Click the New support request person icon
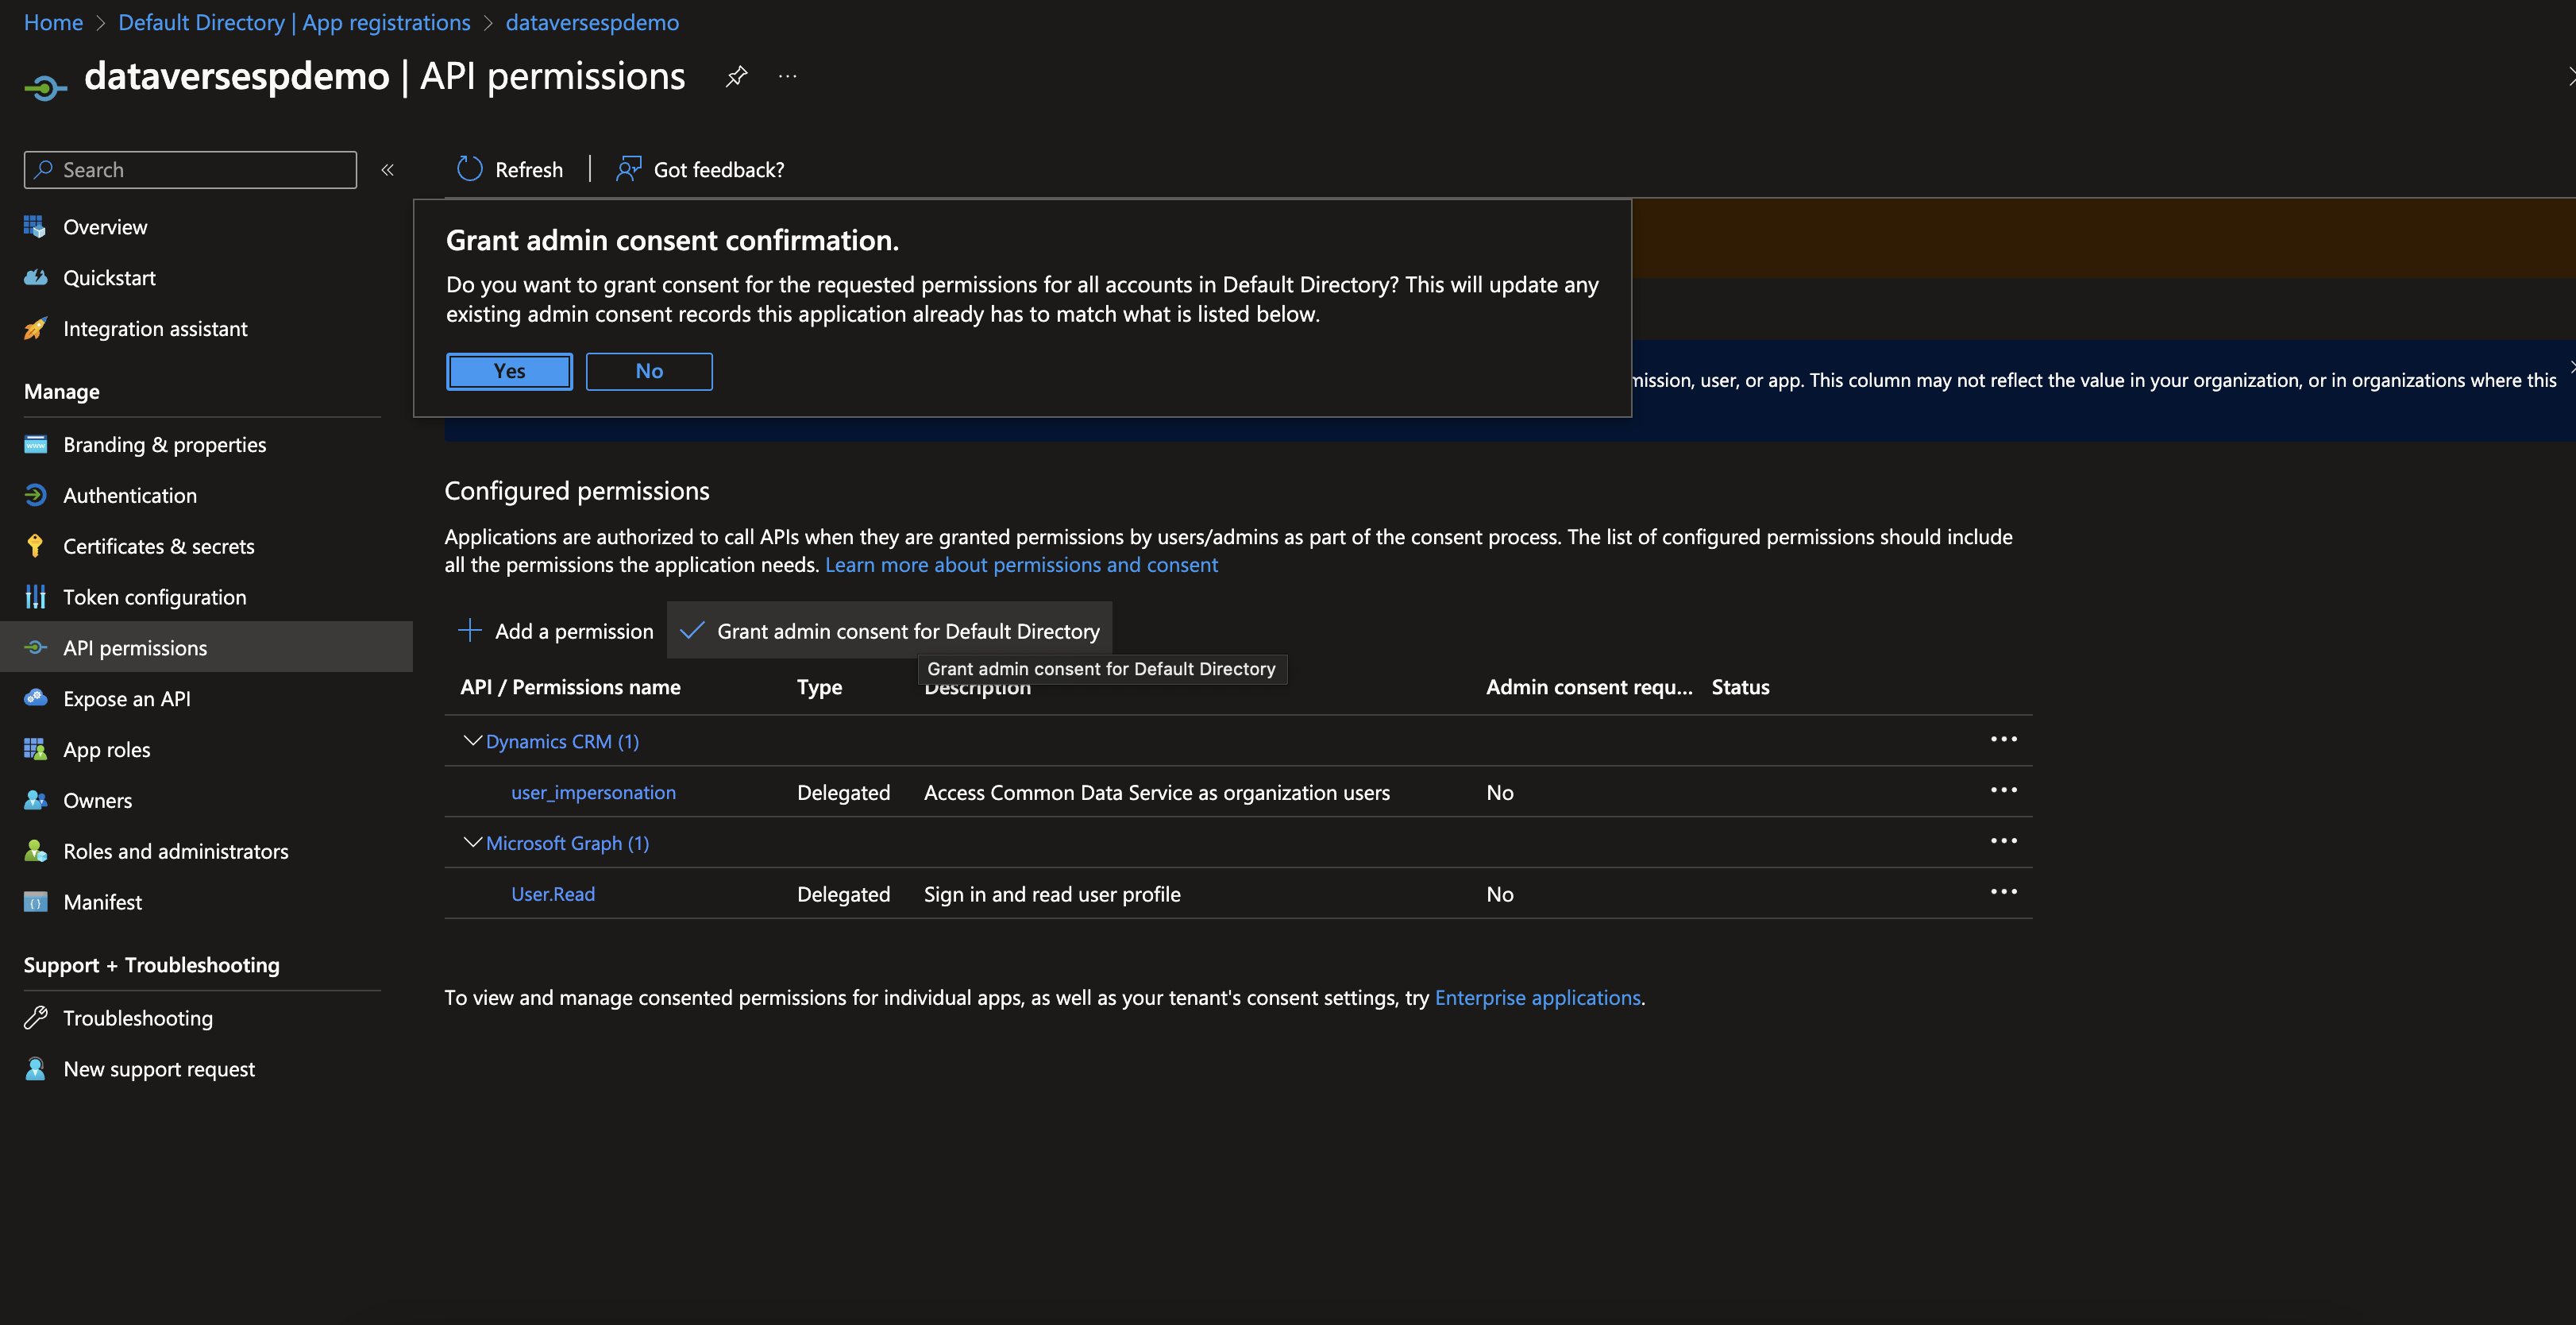This screenshot has height=1325, width=2576. (35, 1069)
